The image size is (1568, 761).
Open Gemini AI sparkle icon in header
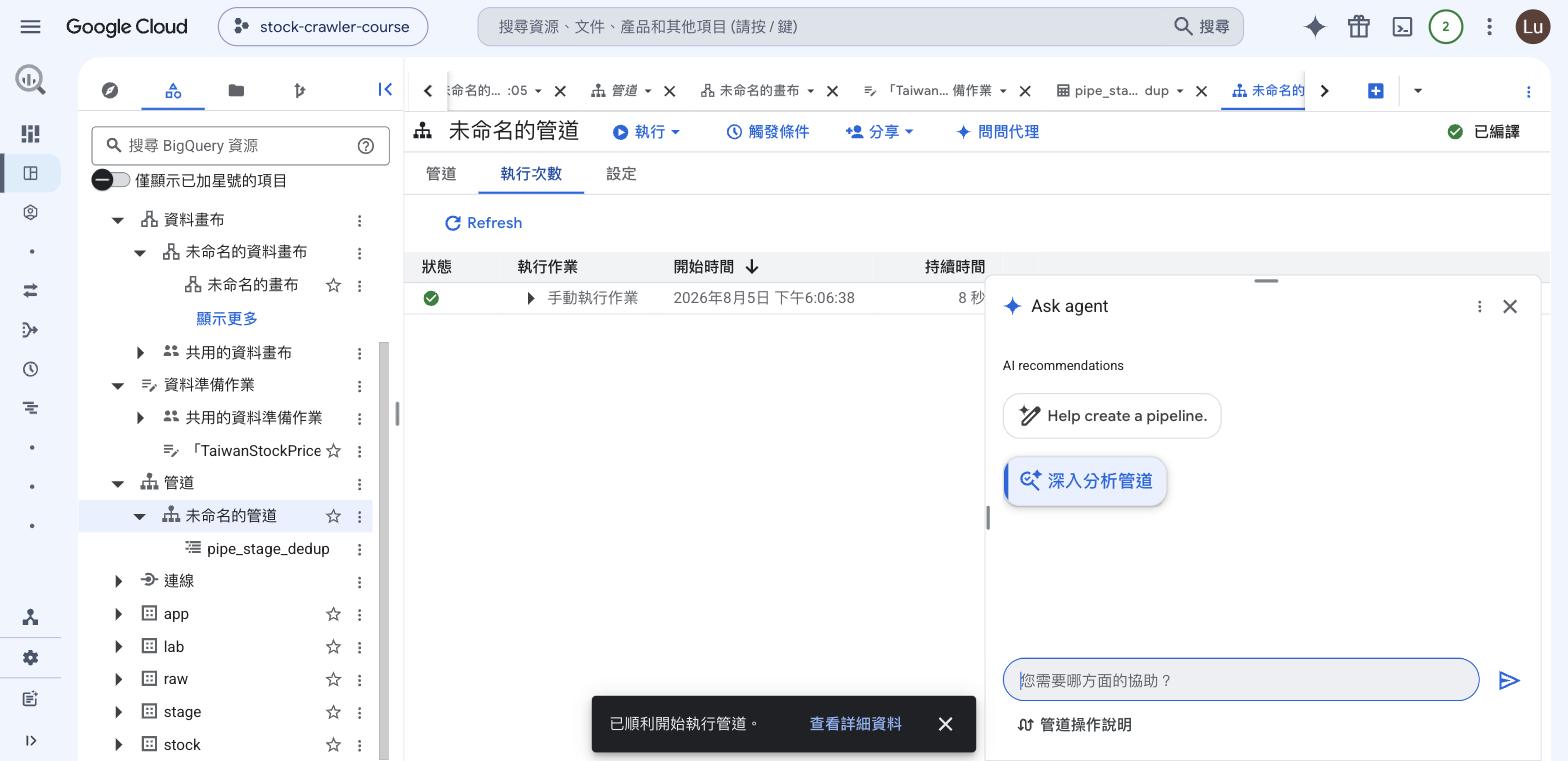click(1315, 27)
